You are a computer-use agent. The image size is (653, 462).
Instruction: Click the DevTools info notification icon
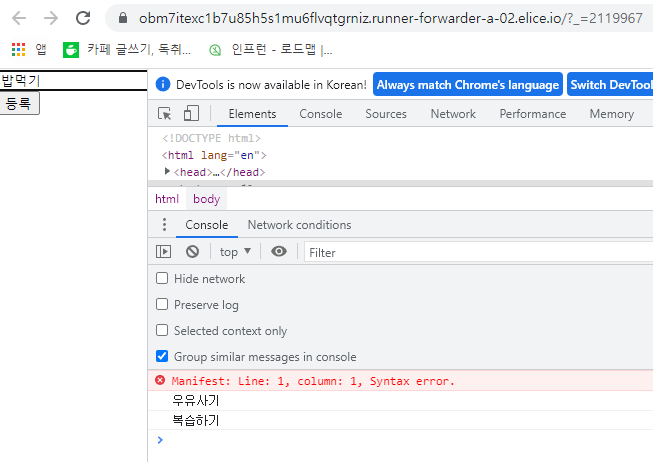coord(163,84)
